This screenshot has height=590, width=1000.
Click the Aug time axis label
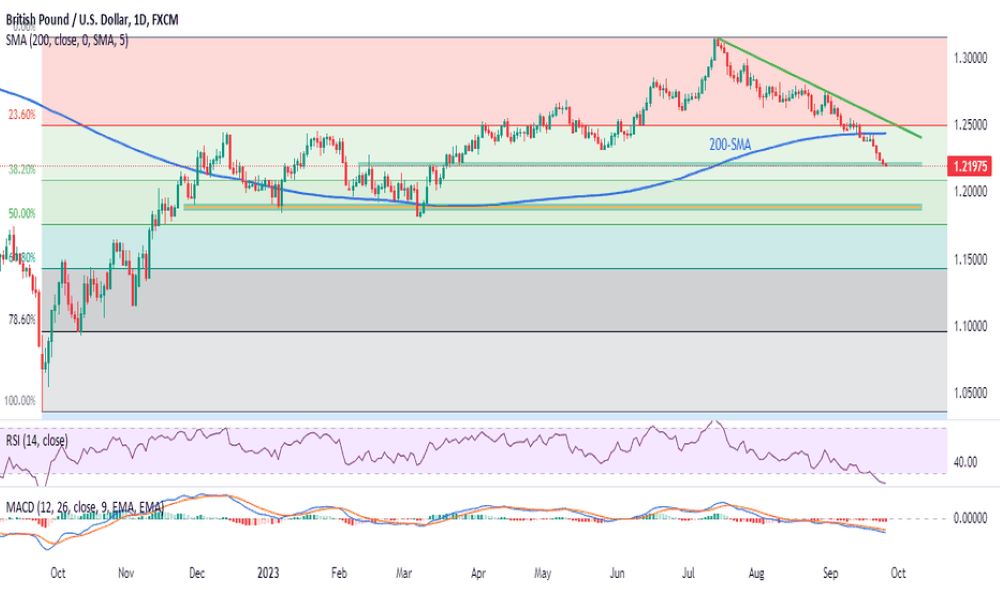756,573
